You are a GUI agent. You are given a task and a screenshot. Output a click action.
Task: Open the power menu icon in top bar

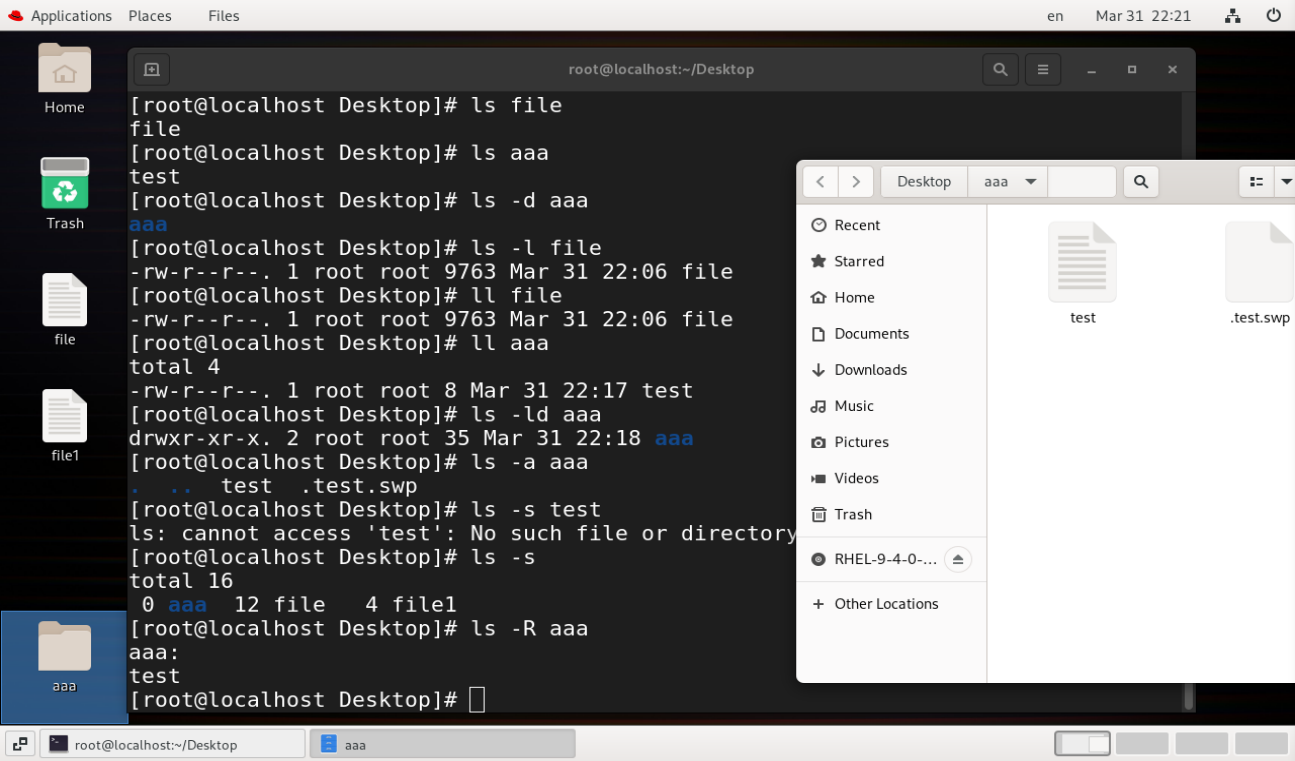tap(1273, 15)
